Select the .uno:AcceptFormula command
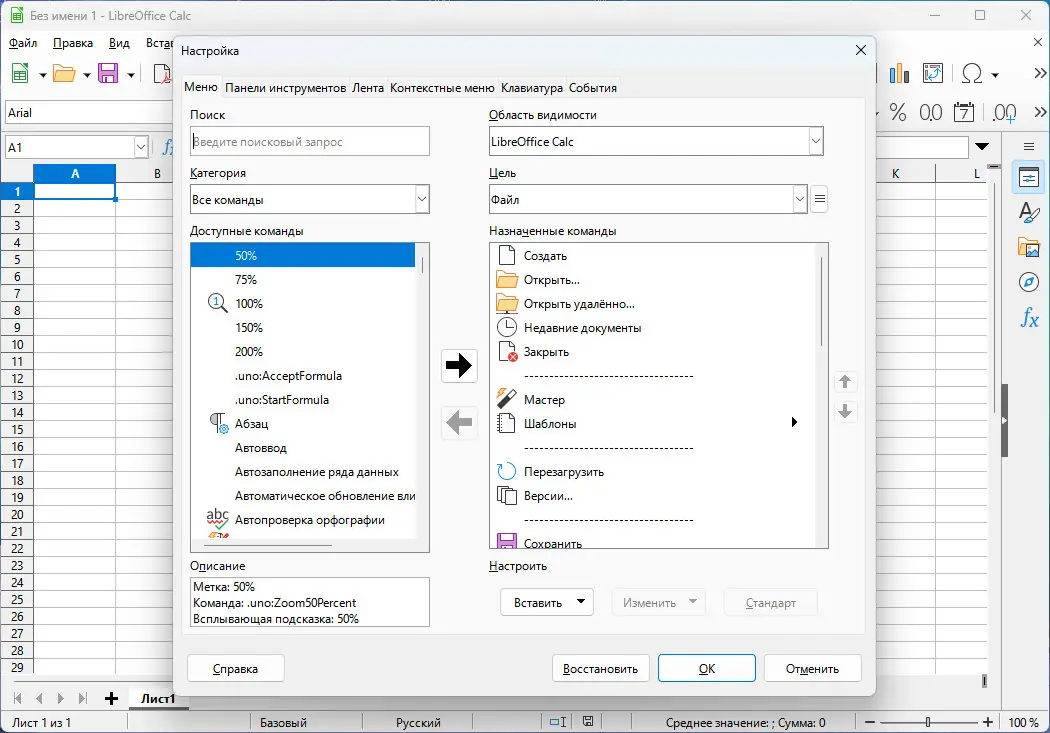 [x=303, y=376]
